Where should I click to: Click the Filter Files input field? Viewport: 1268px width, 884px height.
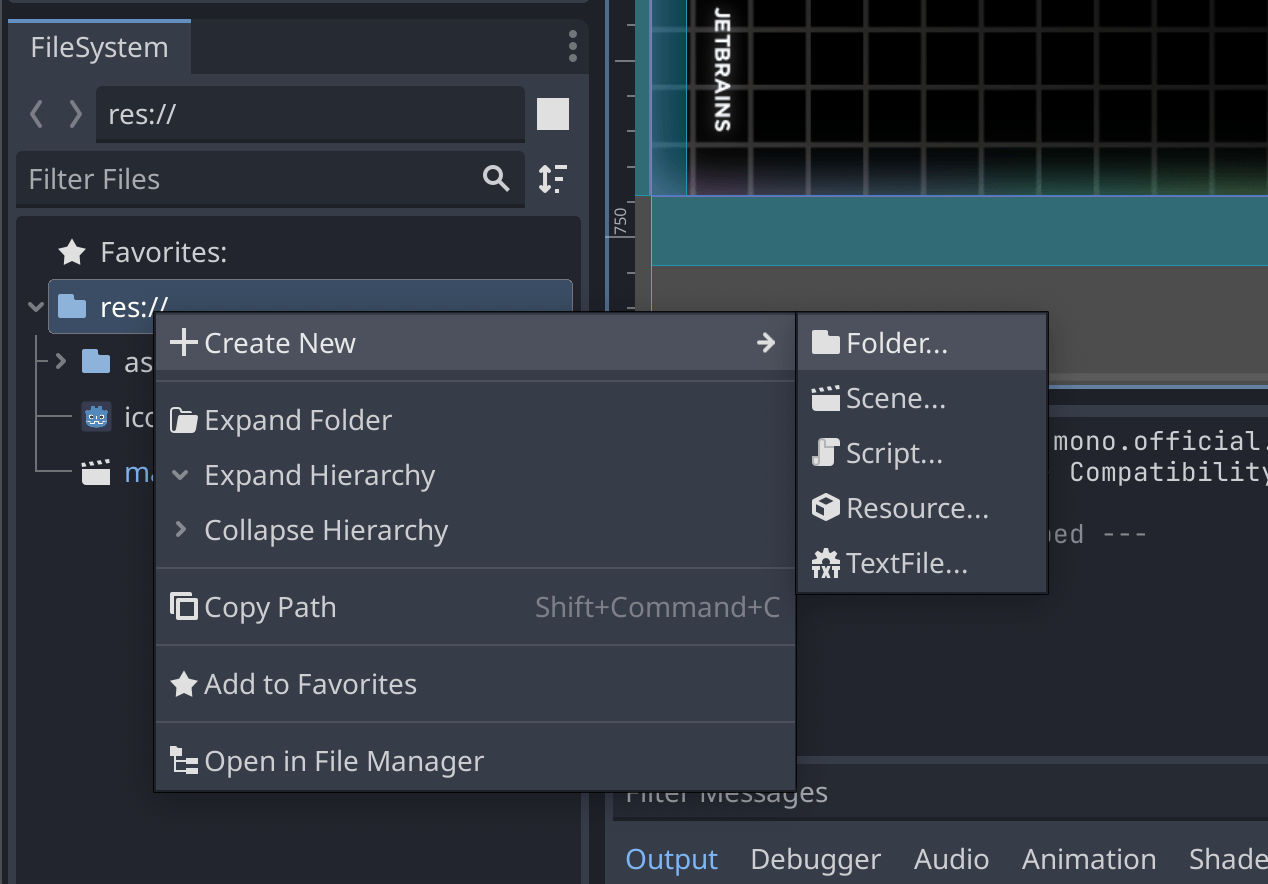point(250,179)
